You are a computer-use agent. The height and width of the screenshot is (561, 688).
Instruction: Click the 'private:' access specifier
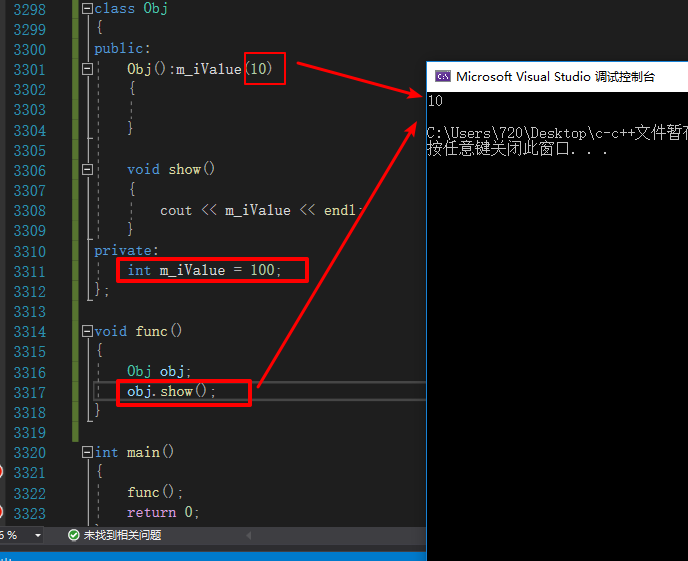(x=126, y=250)
